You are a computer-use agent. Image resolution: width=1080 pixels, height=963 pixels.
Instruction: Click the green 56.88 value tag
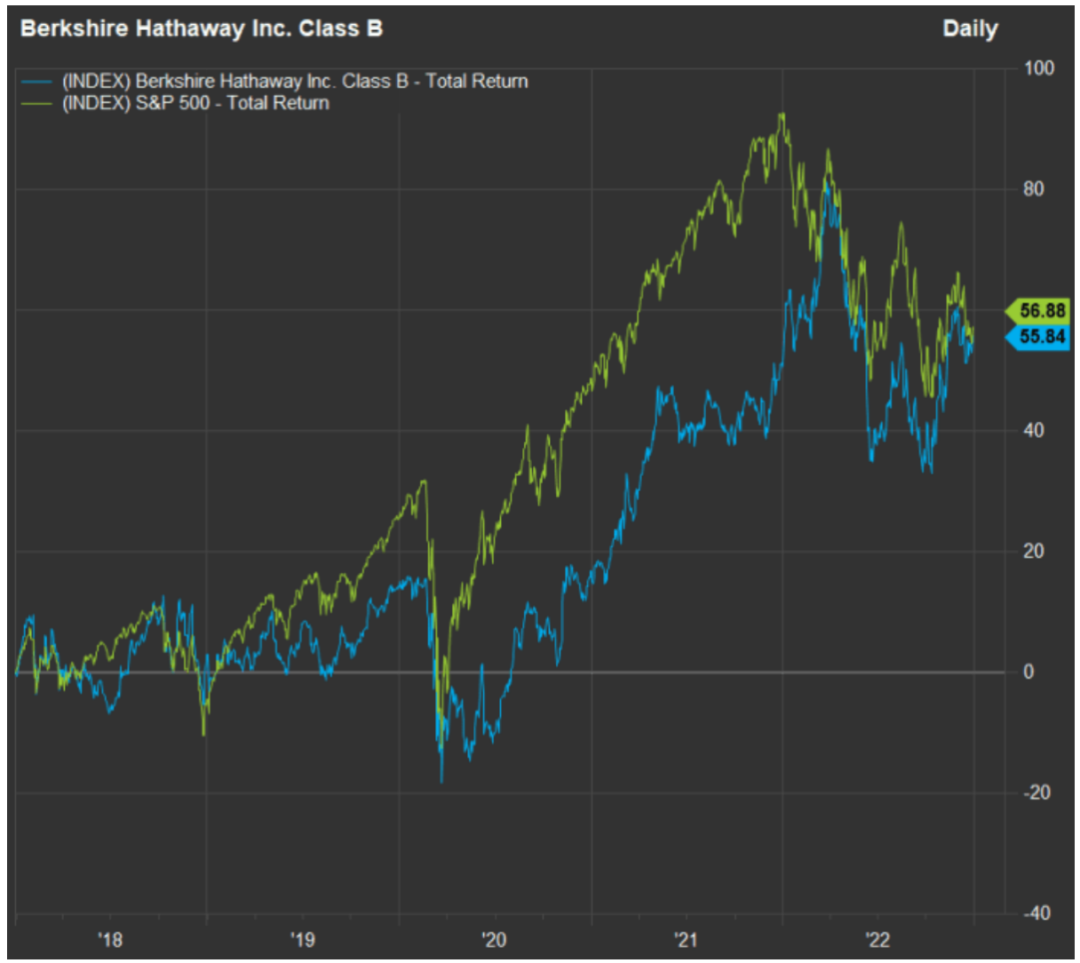pos(1038,311)
